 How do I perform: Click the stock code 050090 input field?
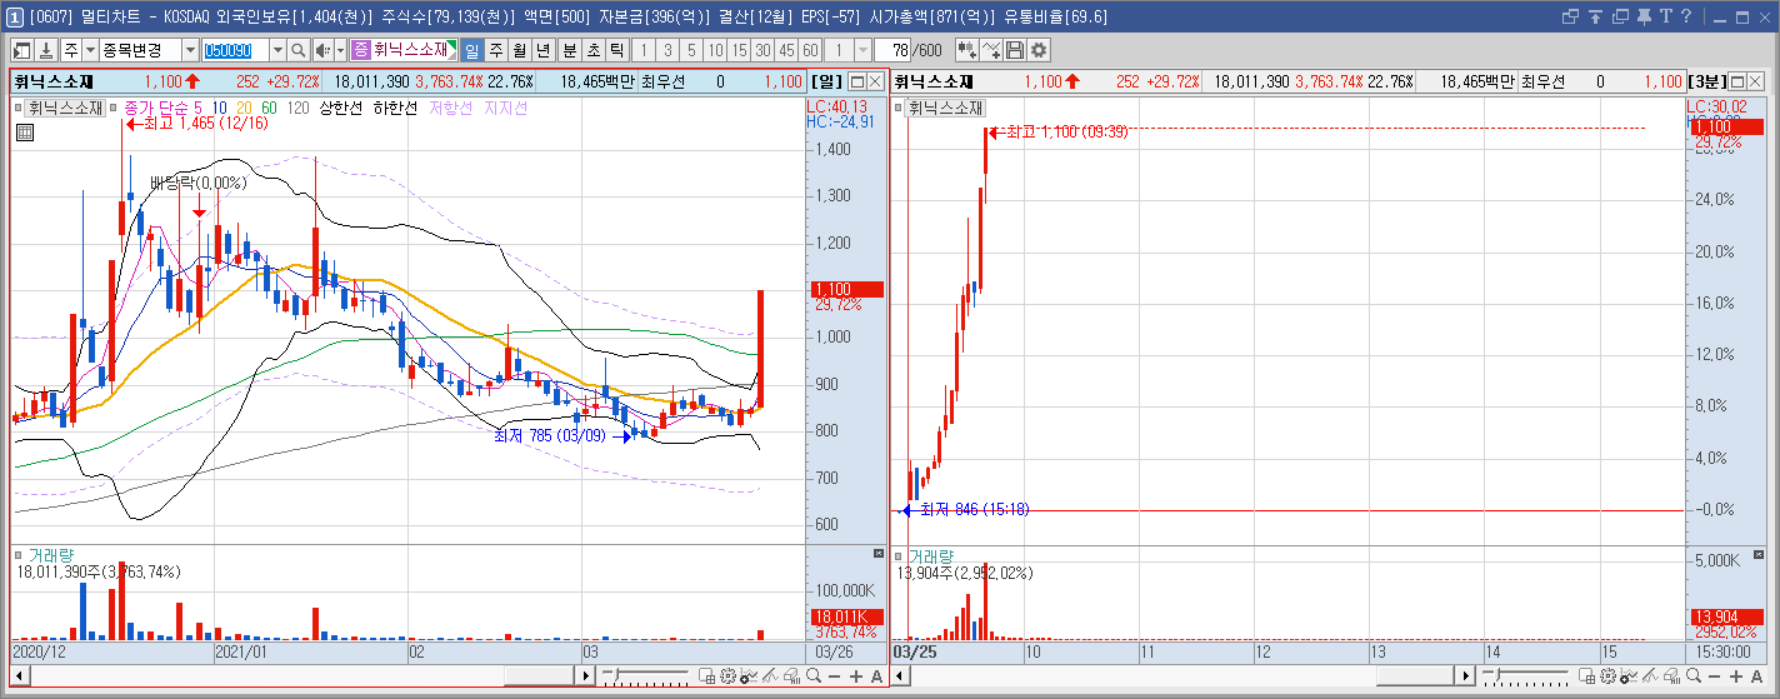click(x=235, y=50)
